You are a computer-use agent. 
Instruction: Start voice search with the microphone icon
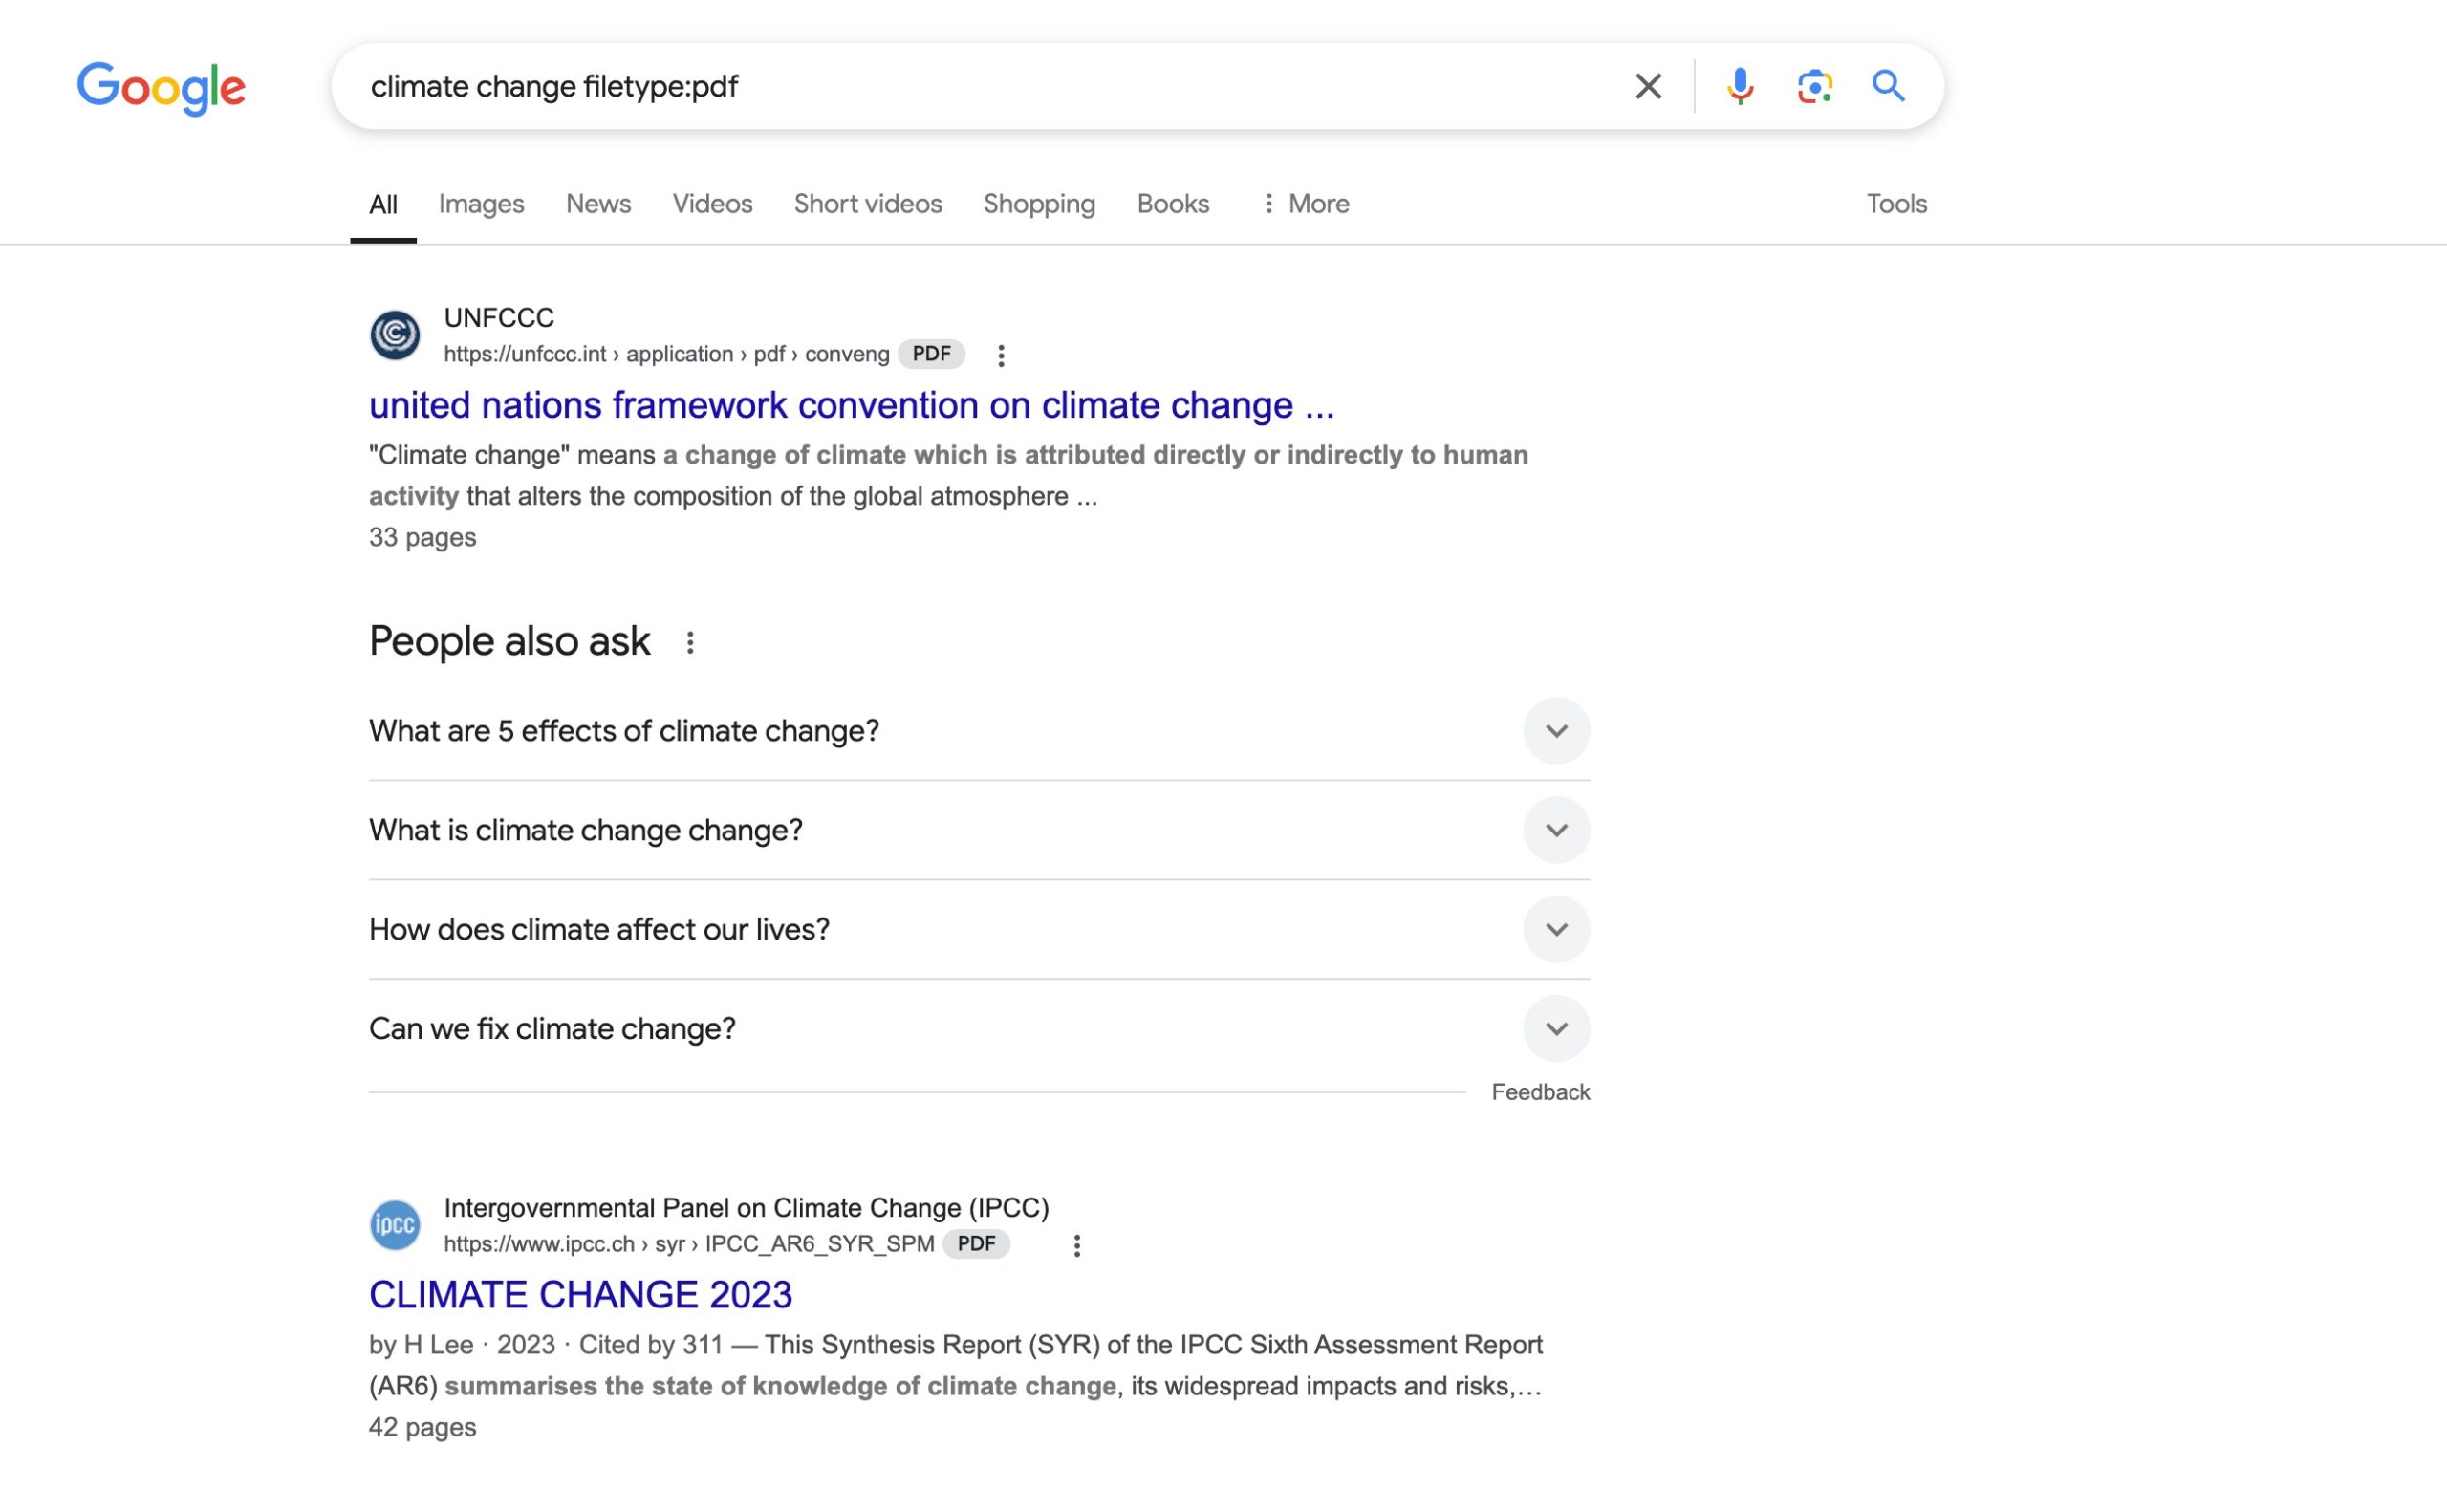coord(1739,86)
